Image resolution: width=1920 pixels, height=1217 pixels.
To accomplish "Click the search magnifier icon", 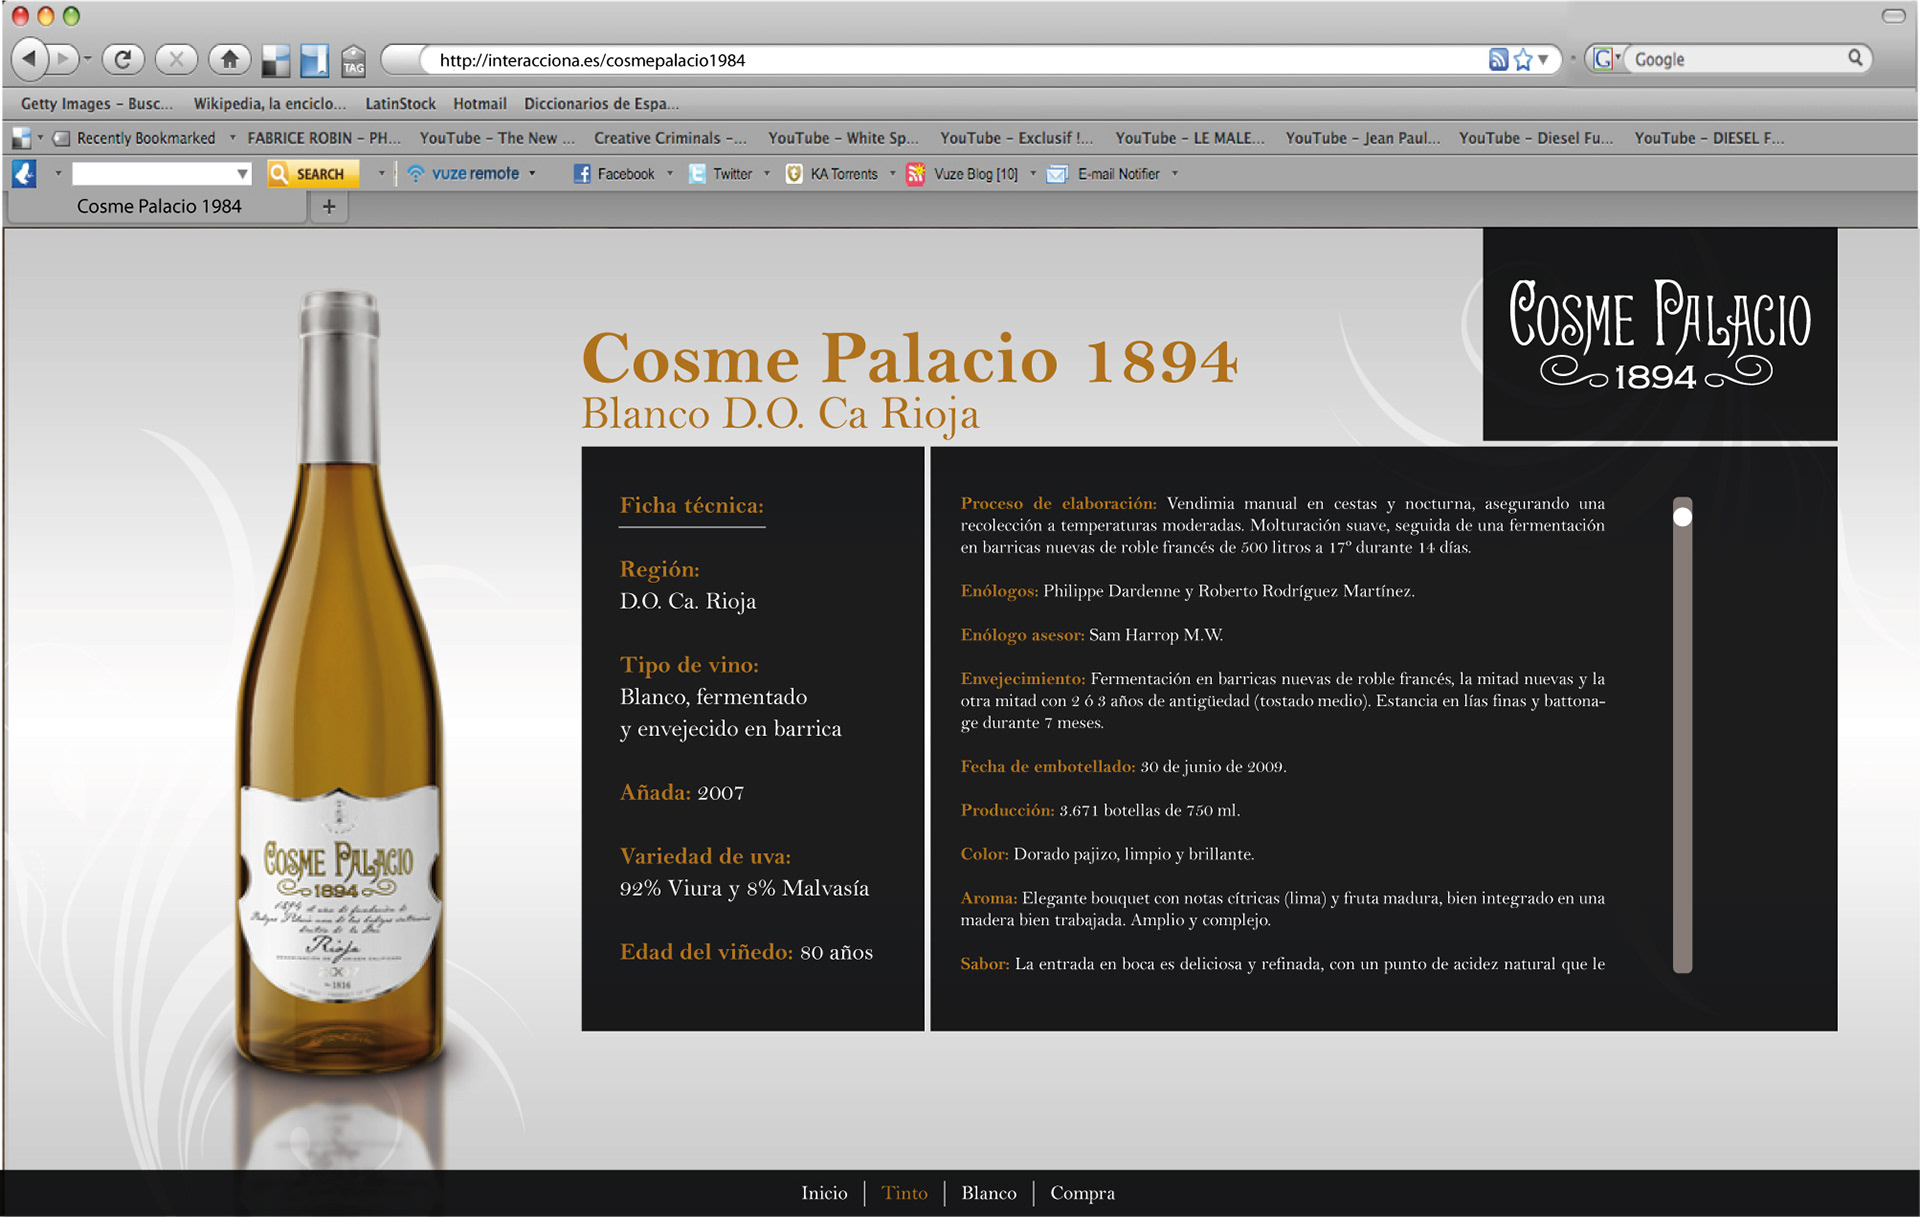I will click(1855, 58).
